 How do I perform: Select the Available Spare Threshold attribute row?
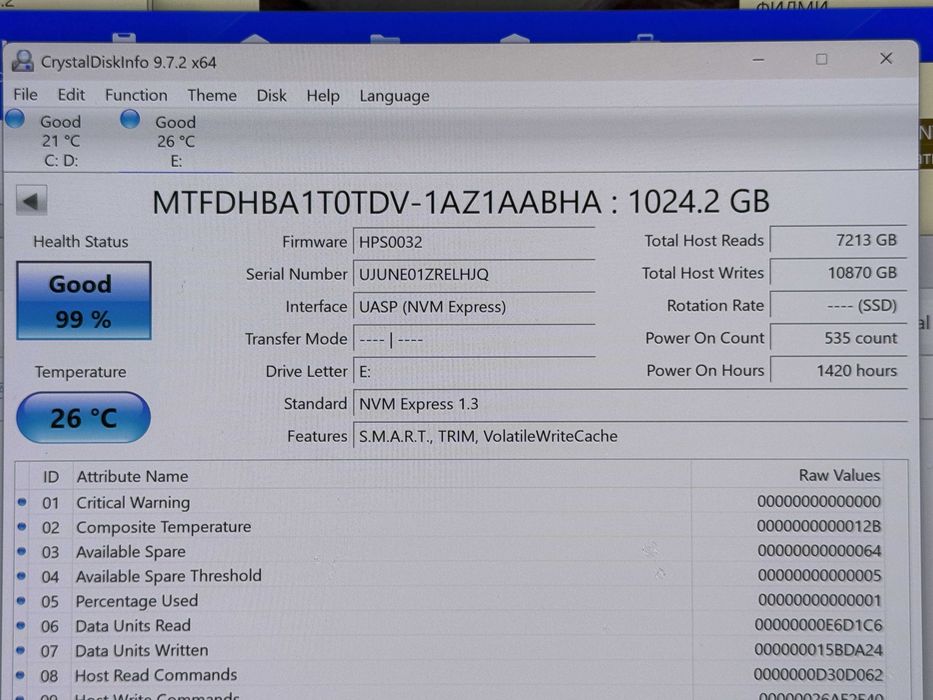[x=450, y=576]
